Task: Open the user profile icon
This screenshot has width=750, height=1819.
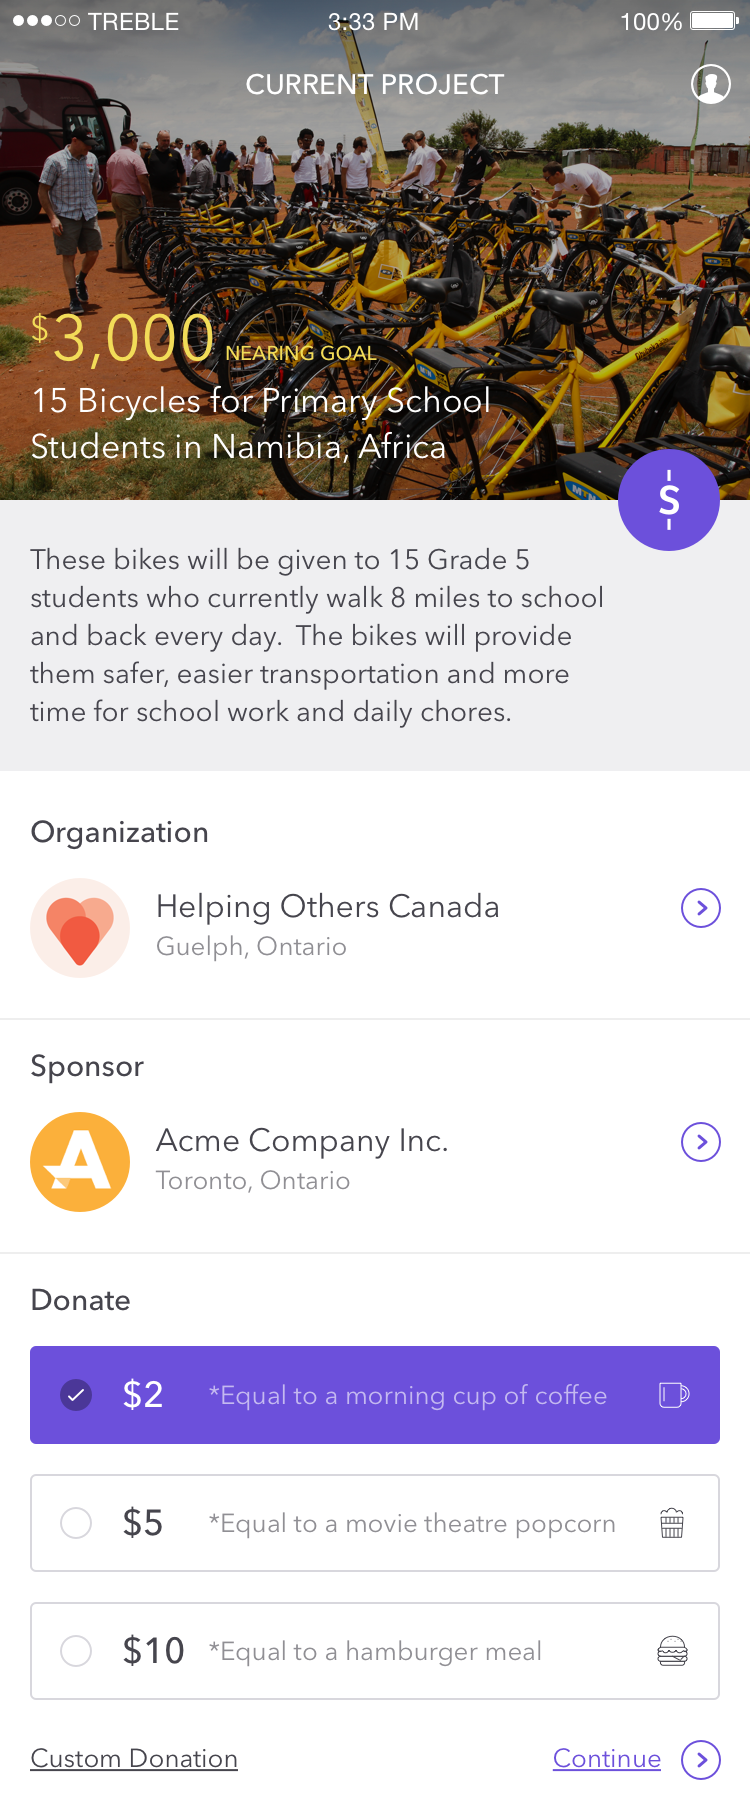Action: pos(711,84)
